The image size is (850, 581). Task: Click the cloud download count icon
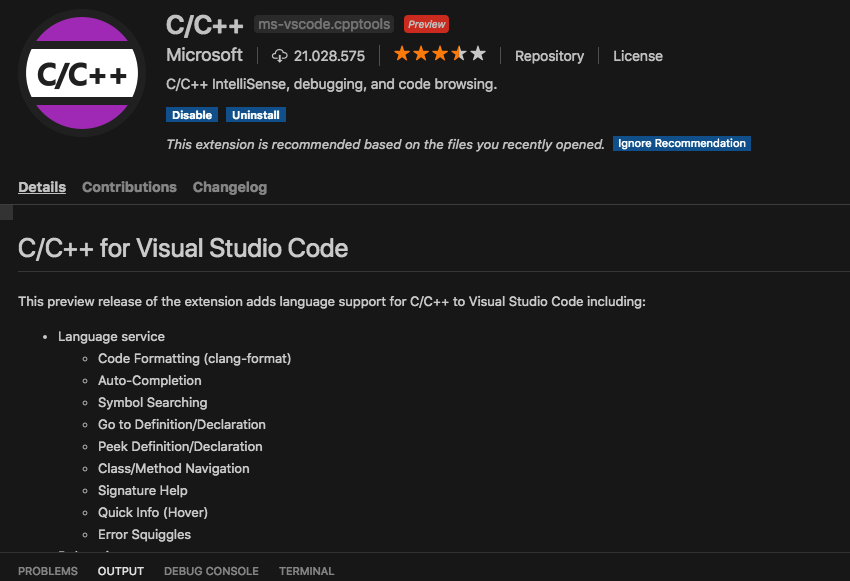[279, 56]
